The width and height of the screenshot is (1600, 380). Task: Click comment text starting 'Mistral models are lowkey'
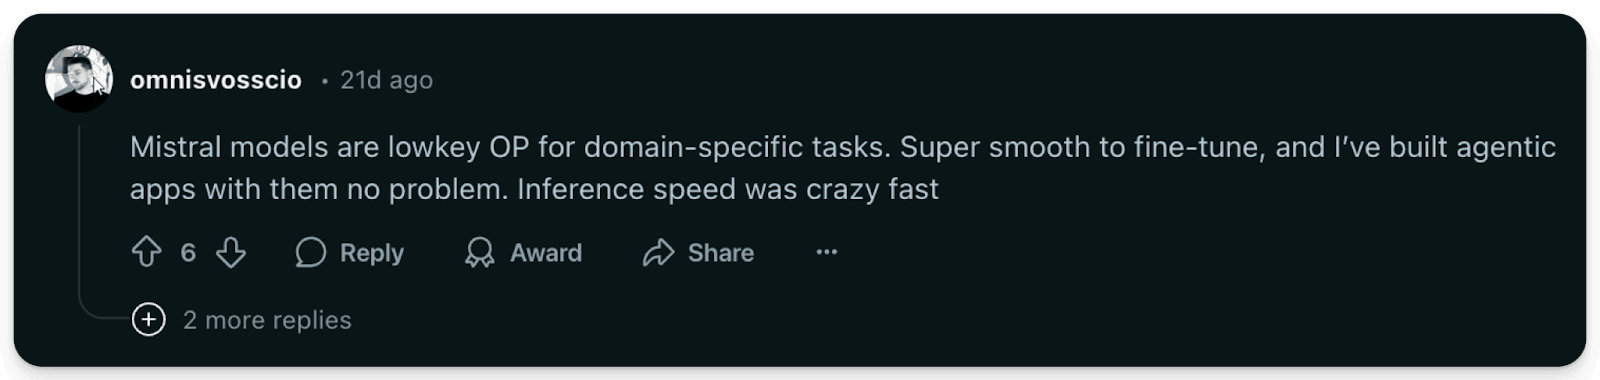(x=842, y=168)
